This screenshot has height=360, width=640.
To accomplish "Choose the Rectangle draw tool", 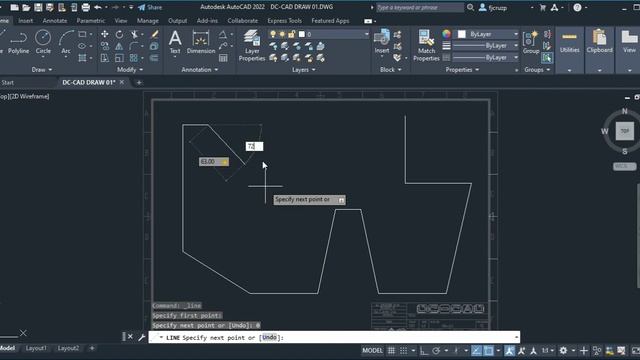I will 82,34.
